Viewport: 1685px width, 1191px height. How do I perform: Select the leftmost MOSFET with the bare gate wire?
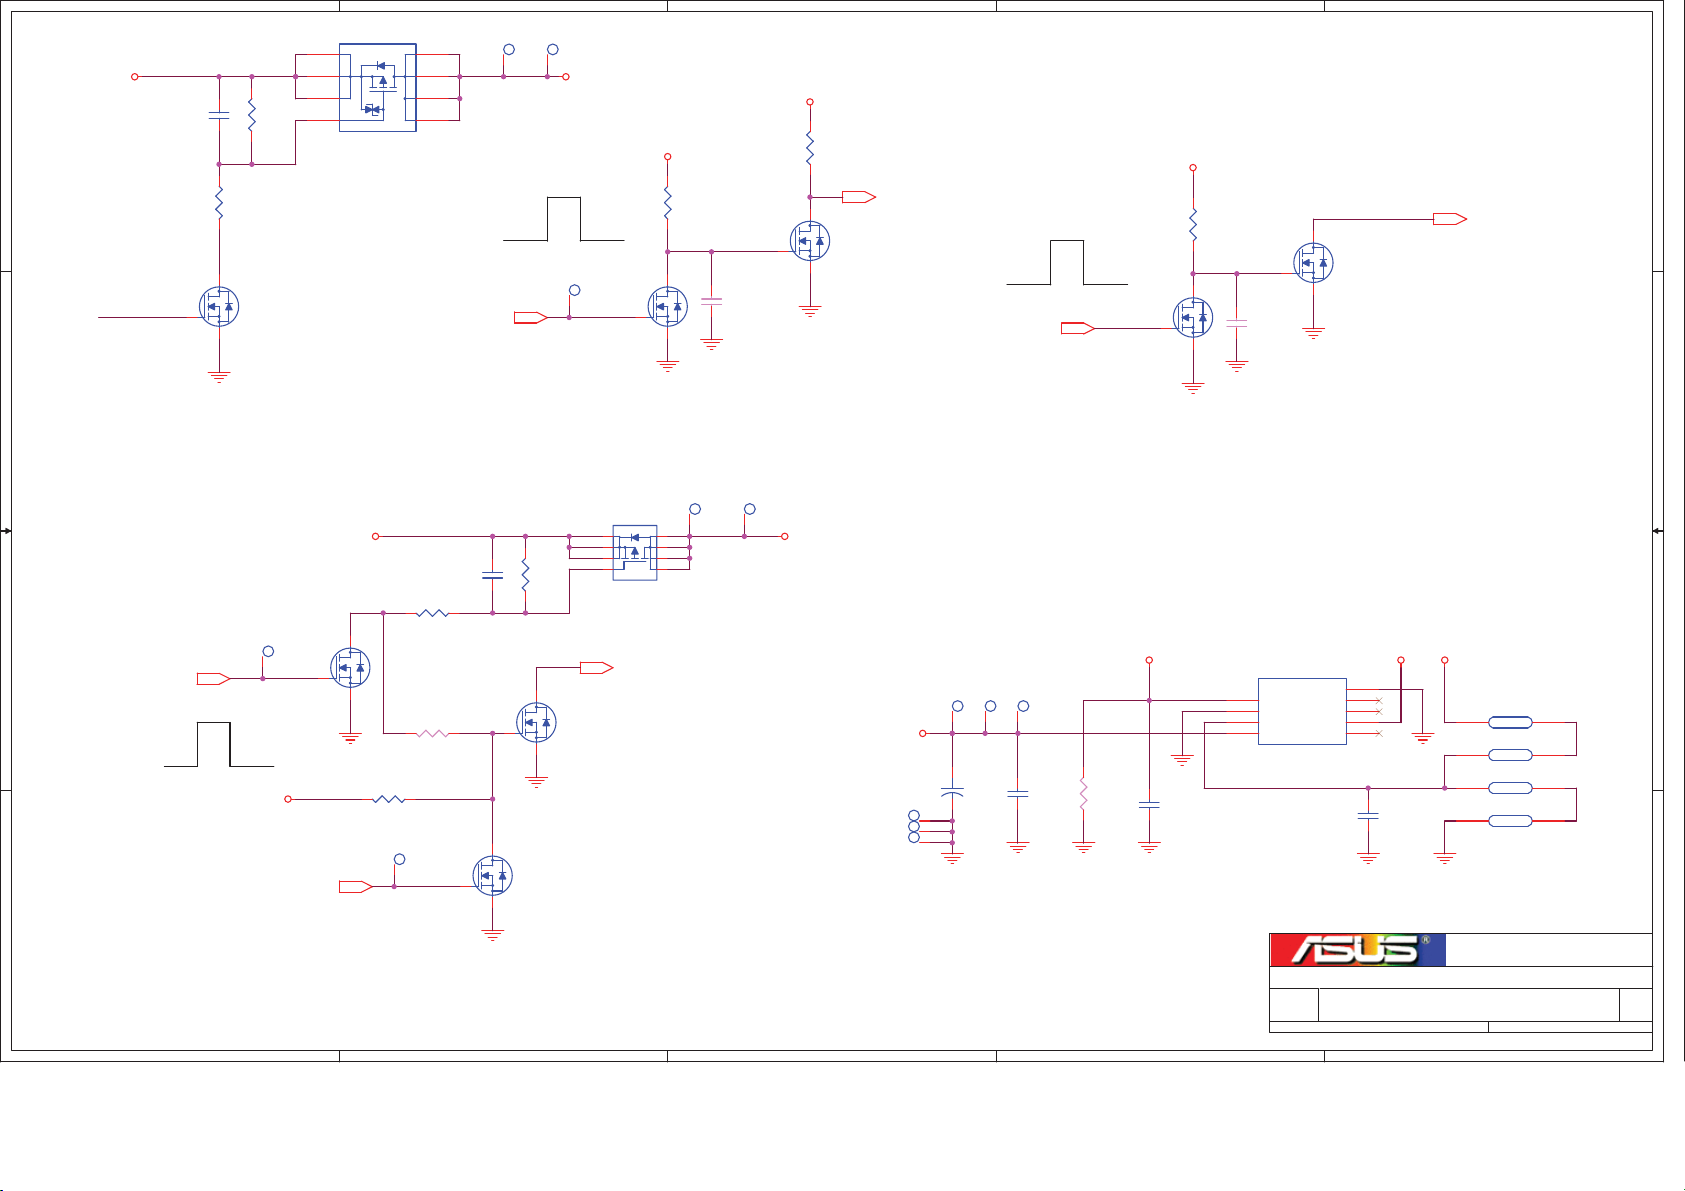point(219,306)
